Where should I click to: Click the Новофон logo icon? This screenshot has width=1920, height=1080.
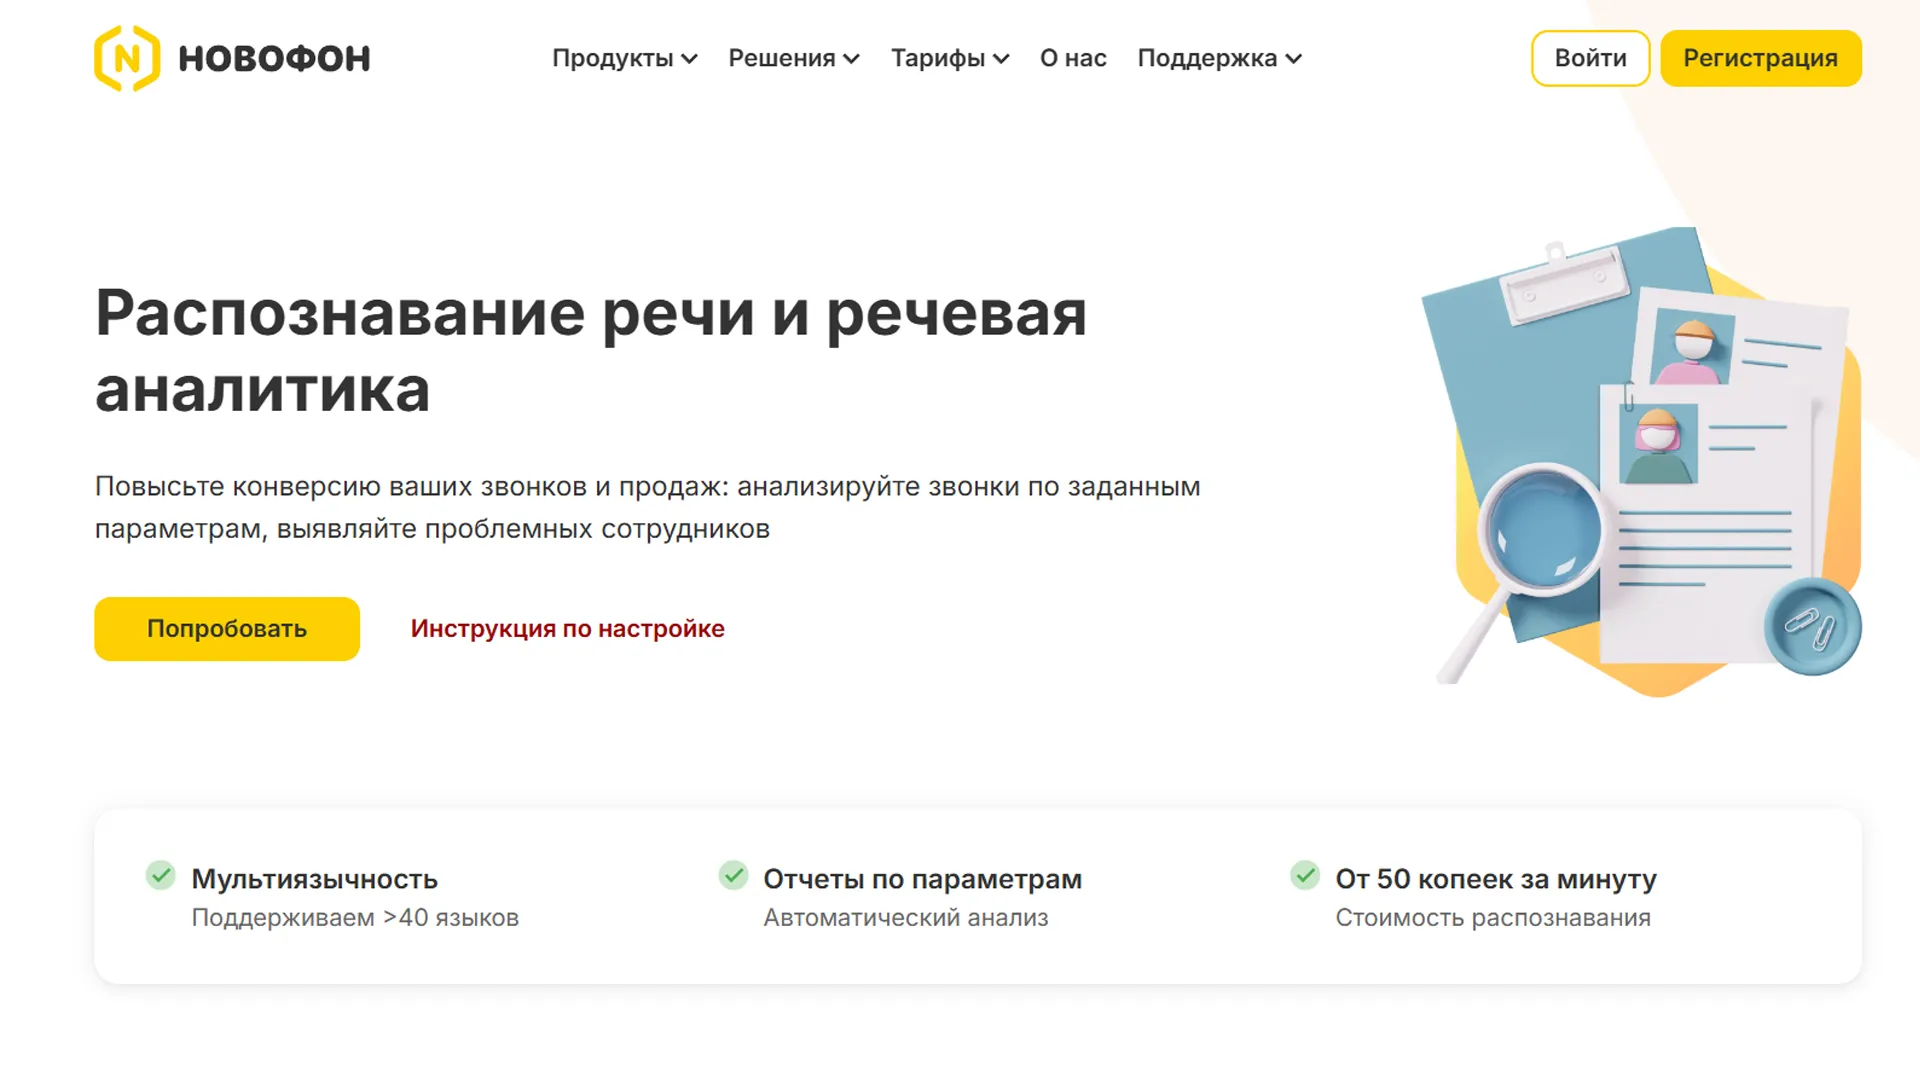tap(126, 58)
